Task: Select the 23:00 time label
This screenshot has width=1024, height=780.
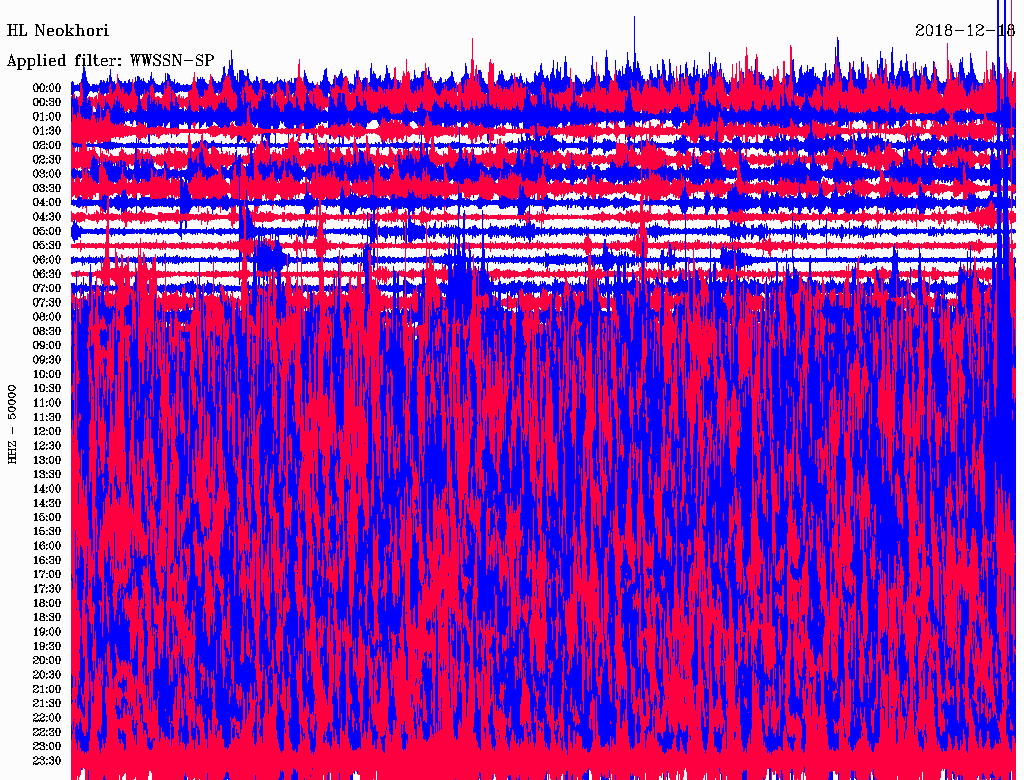Action: click(x=47, y=747)
